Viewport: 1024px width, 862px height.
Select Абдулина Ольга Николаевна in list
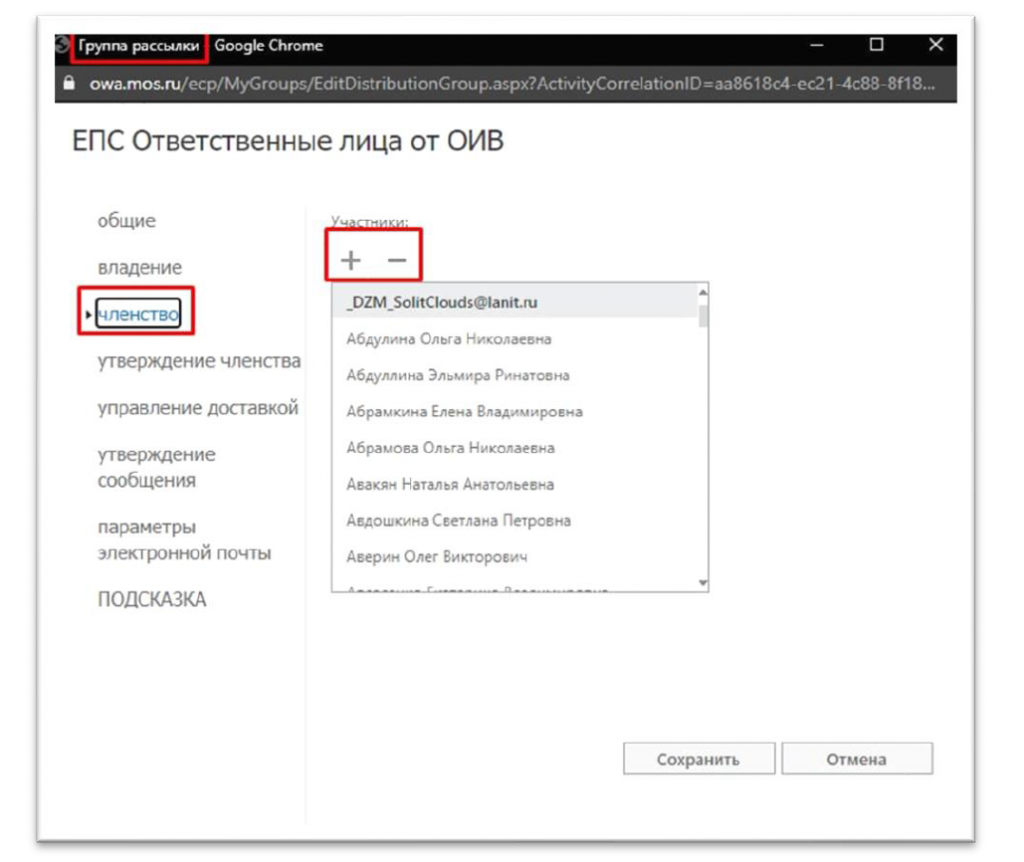click(x=448, y=339)
